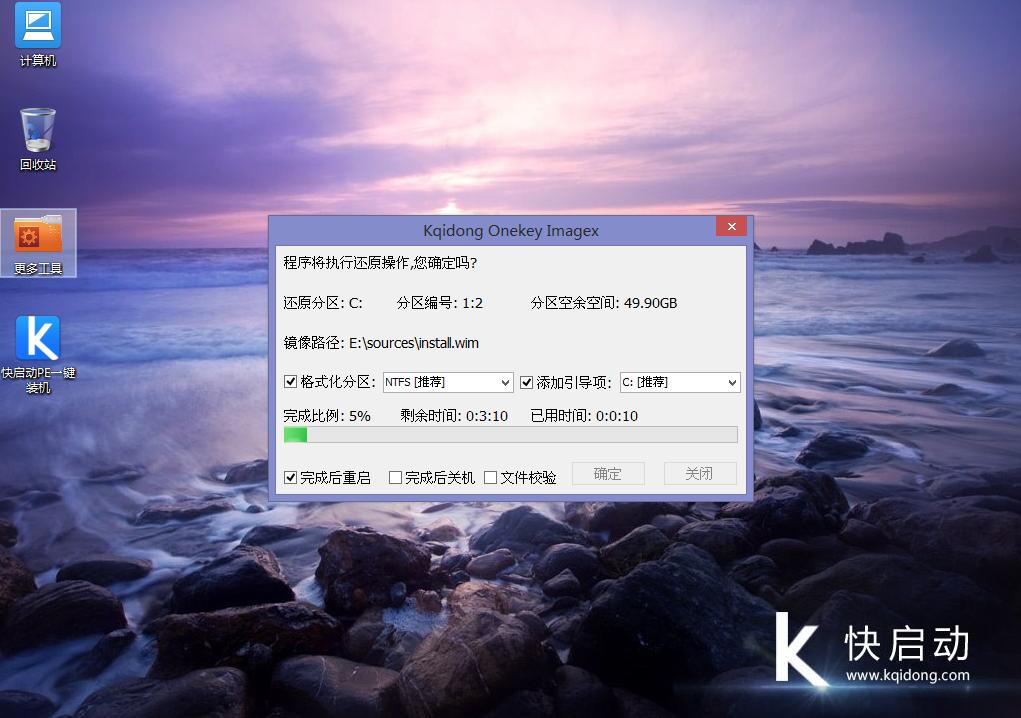Click the 关闭 close button

(700, 473)
